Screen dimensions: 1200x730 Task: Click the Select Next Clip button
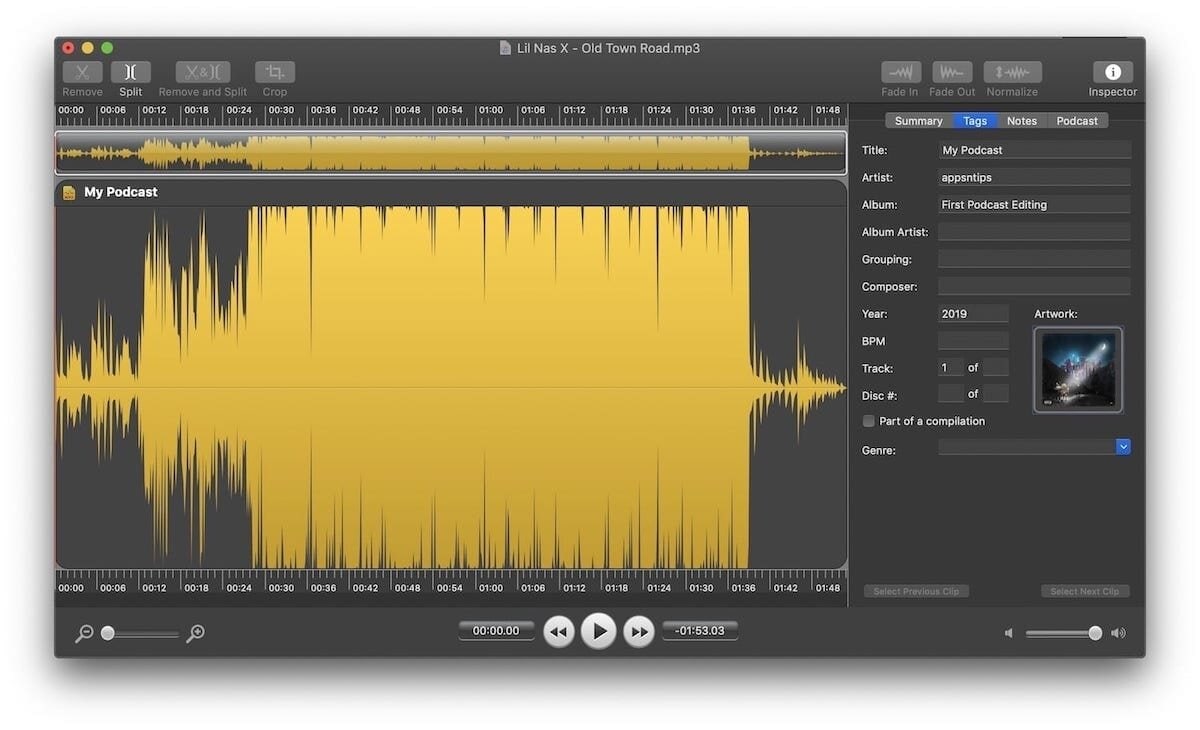(x=1085, y=591)
